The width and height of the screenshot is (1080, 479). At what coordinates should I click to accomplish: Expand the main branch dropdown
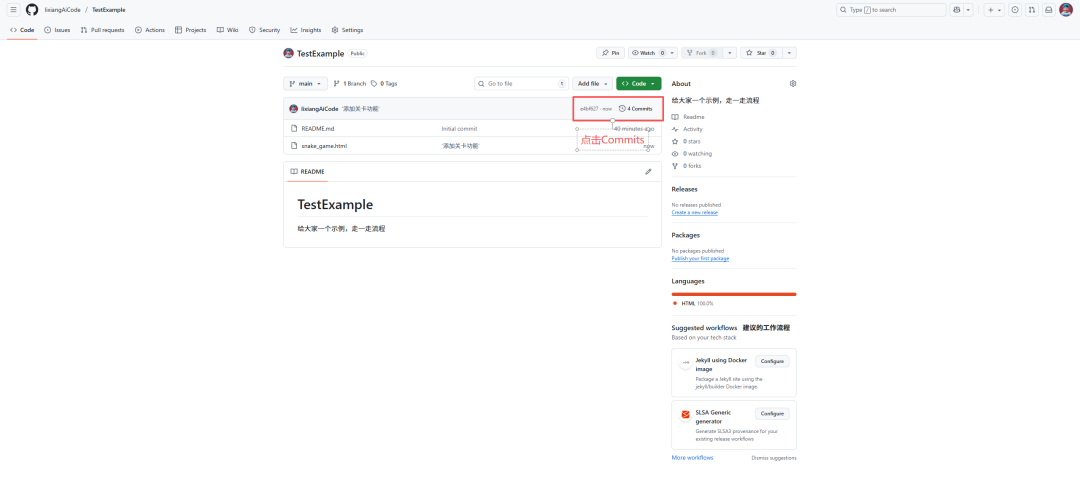pyautogui.click(x=305, y=84)
